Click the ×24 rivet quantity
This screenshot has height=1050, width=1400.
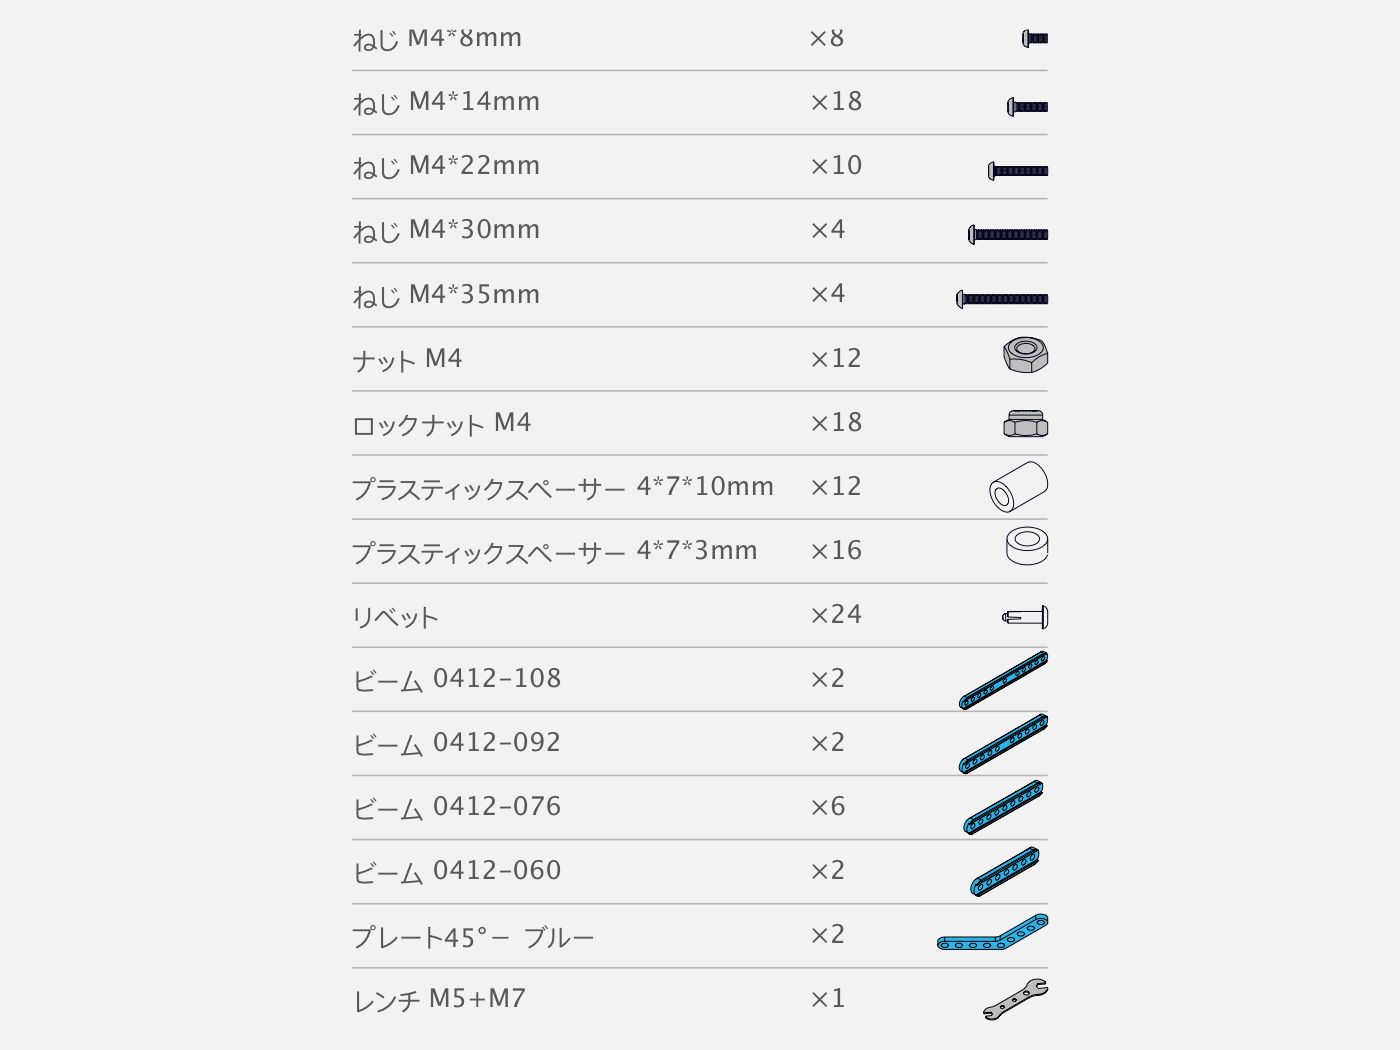coord(836,614)
